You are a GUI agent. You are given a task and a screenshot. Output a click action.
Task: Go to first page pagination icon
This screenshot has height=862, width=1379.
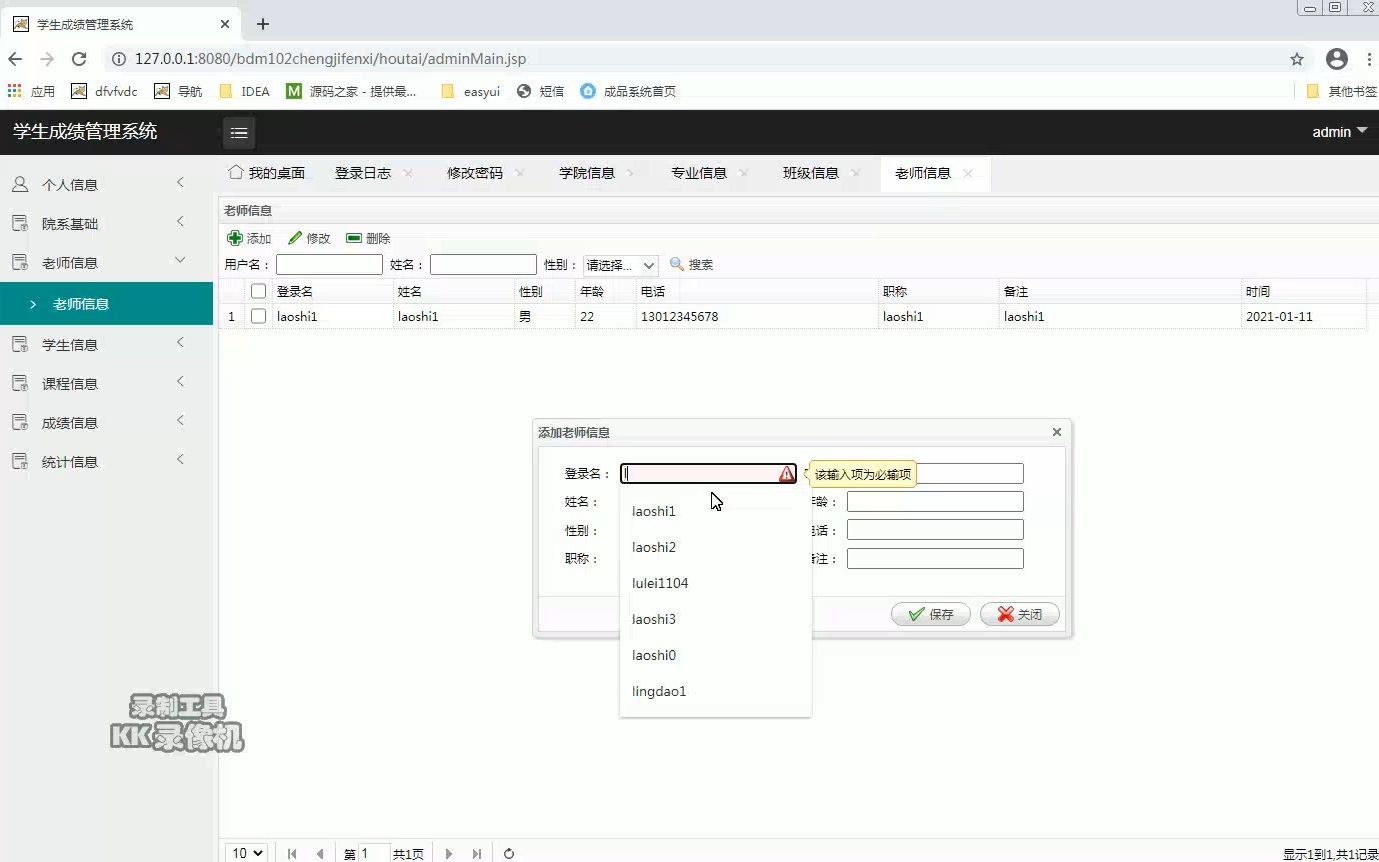click(x=292, y=854)
